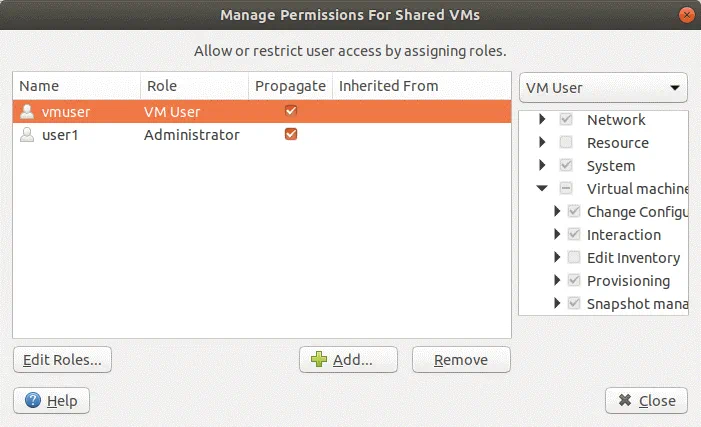Expand the Provisioning privilege node
The width and height of the screenshot is (701, 427).
coord(557,281)
